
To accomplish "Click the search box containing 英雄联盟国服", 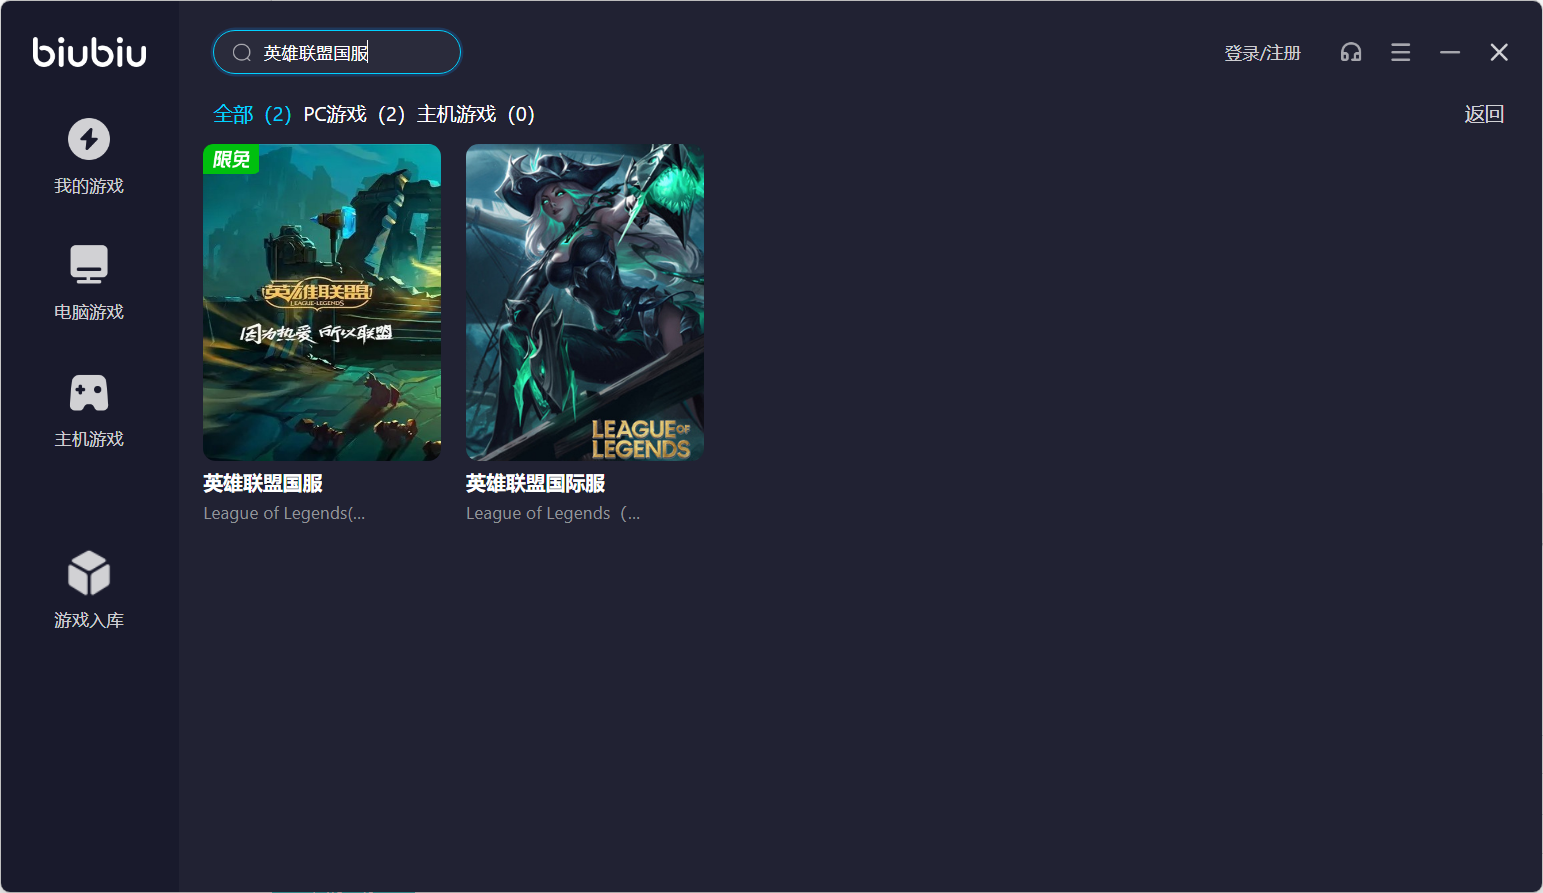I will (337, 52).
